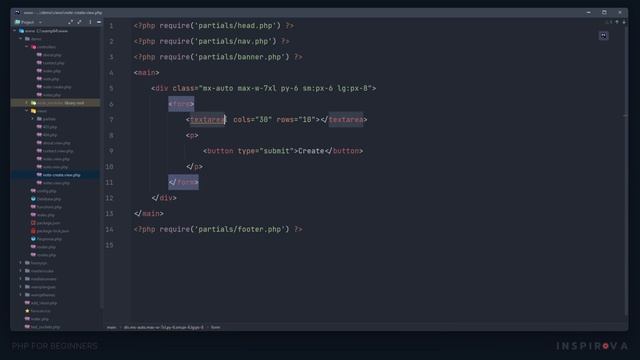Viewport: 640px width, 360px height.
Task: Click the package-lock.json file icon
Action: coord(33,231)
